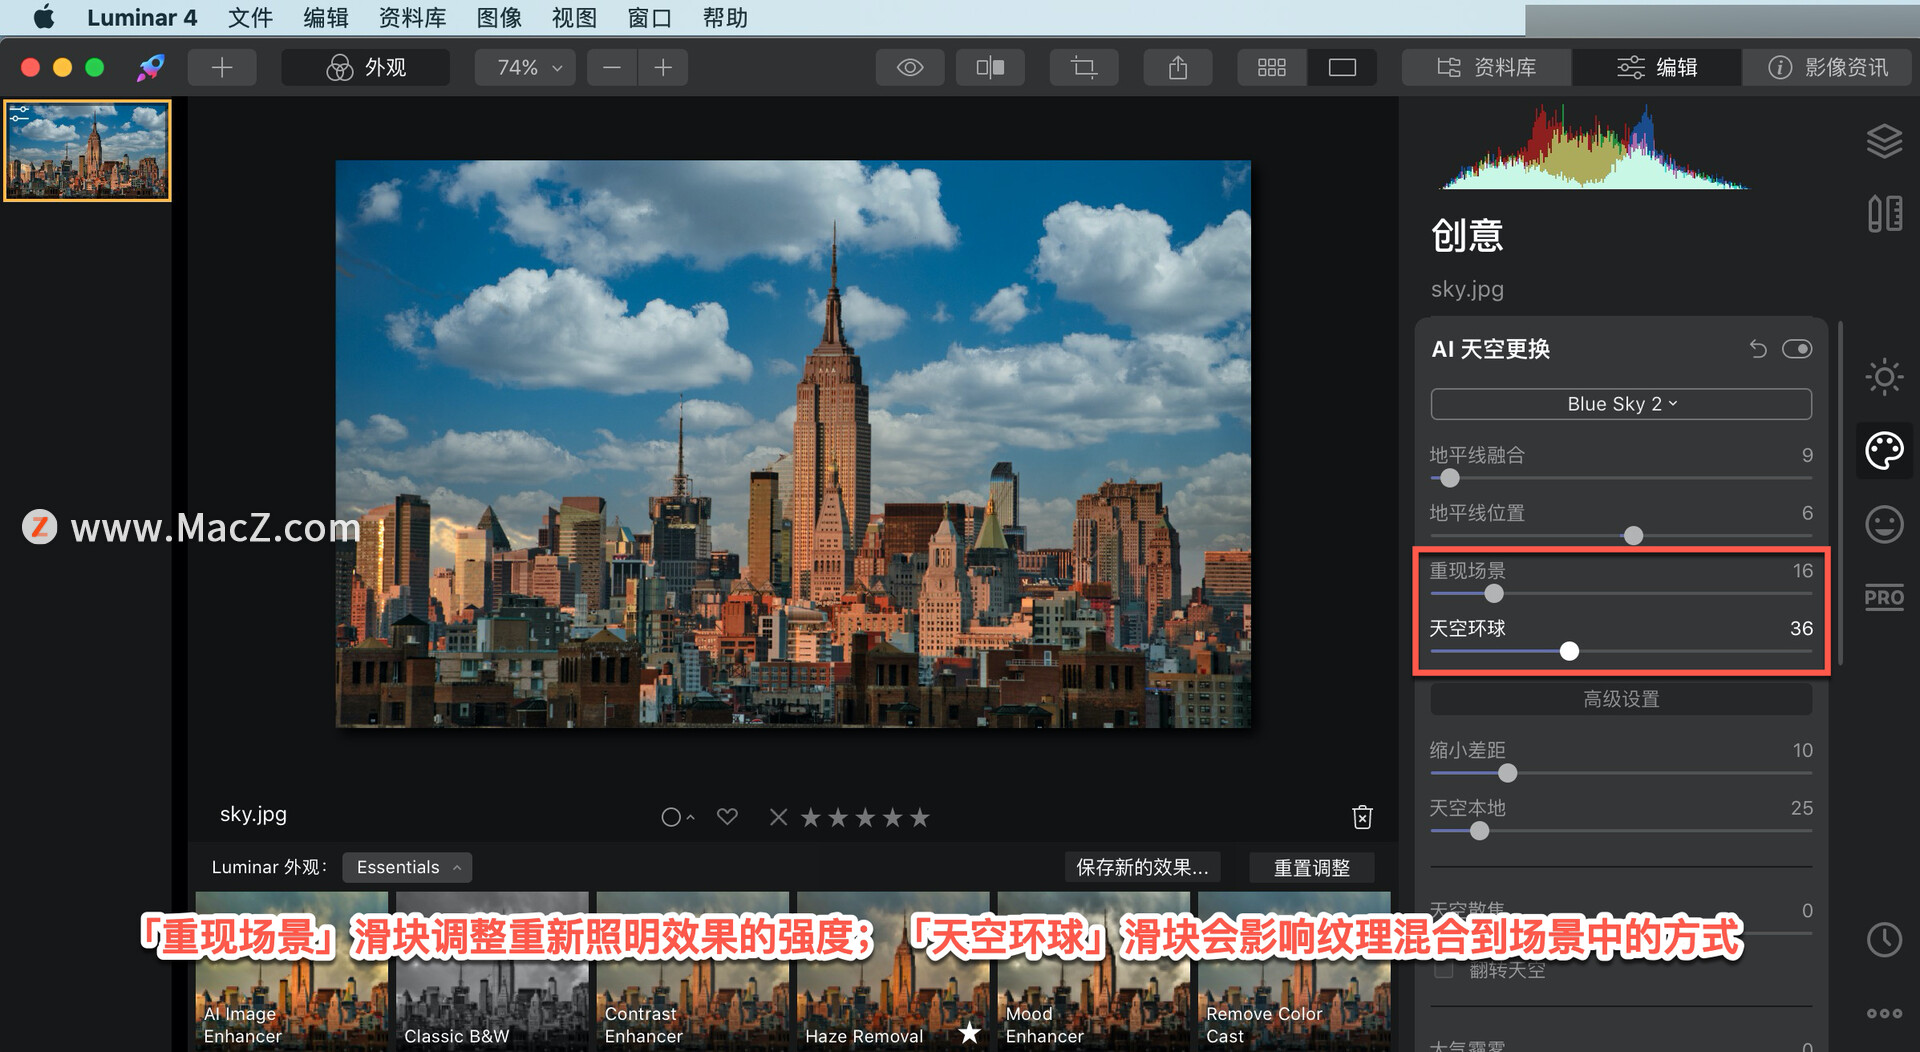1920x1052 pixels.
Task: Favorite the Haze Removal look star
Action: click(969, 1032)
